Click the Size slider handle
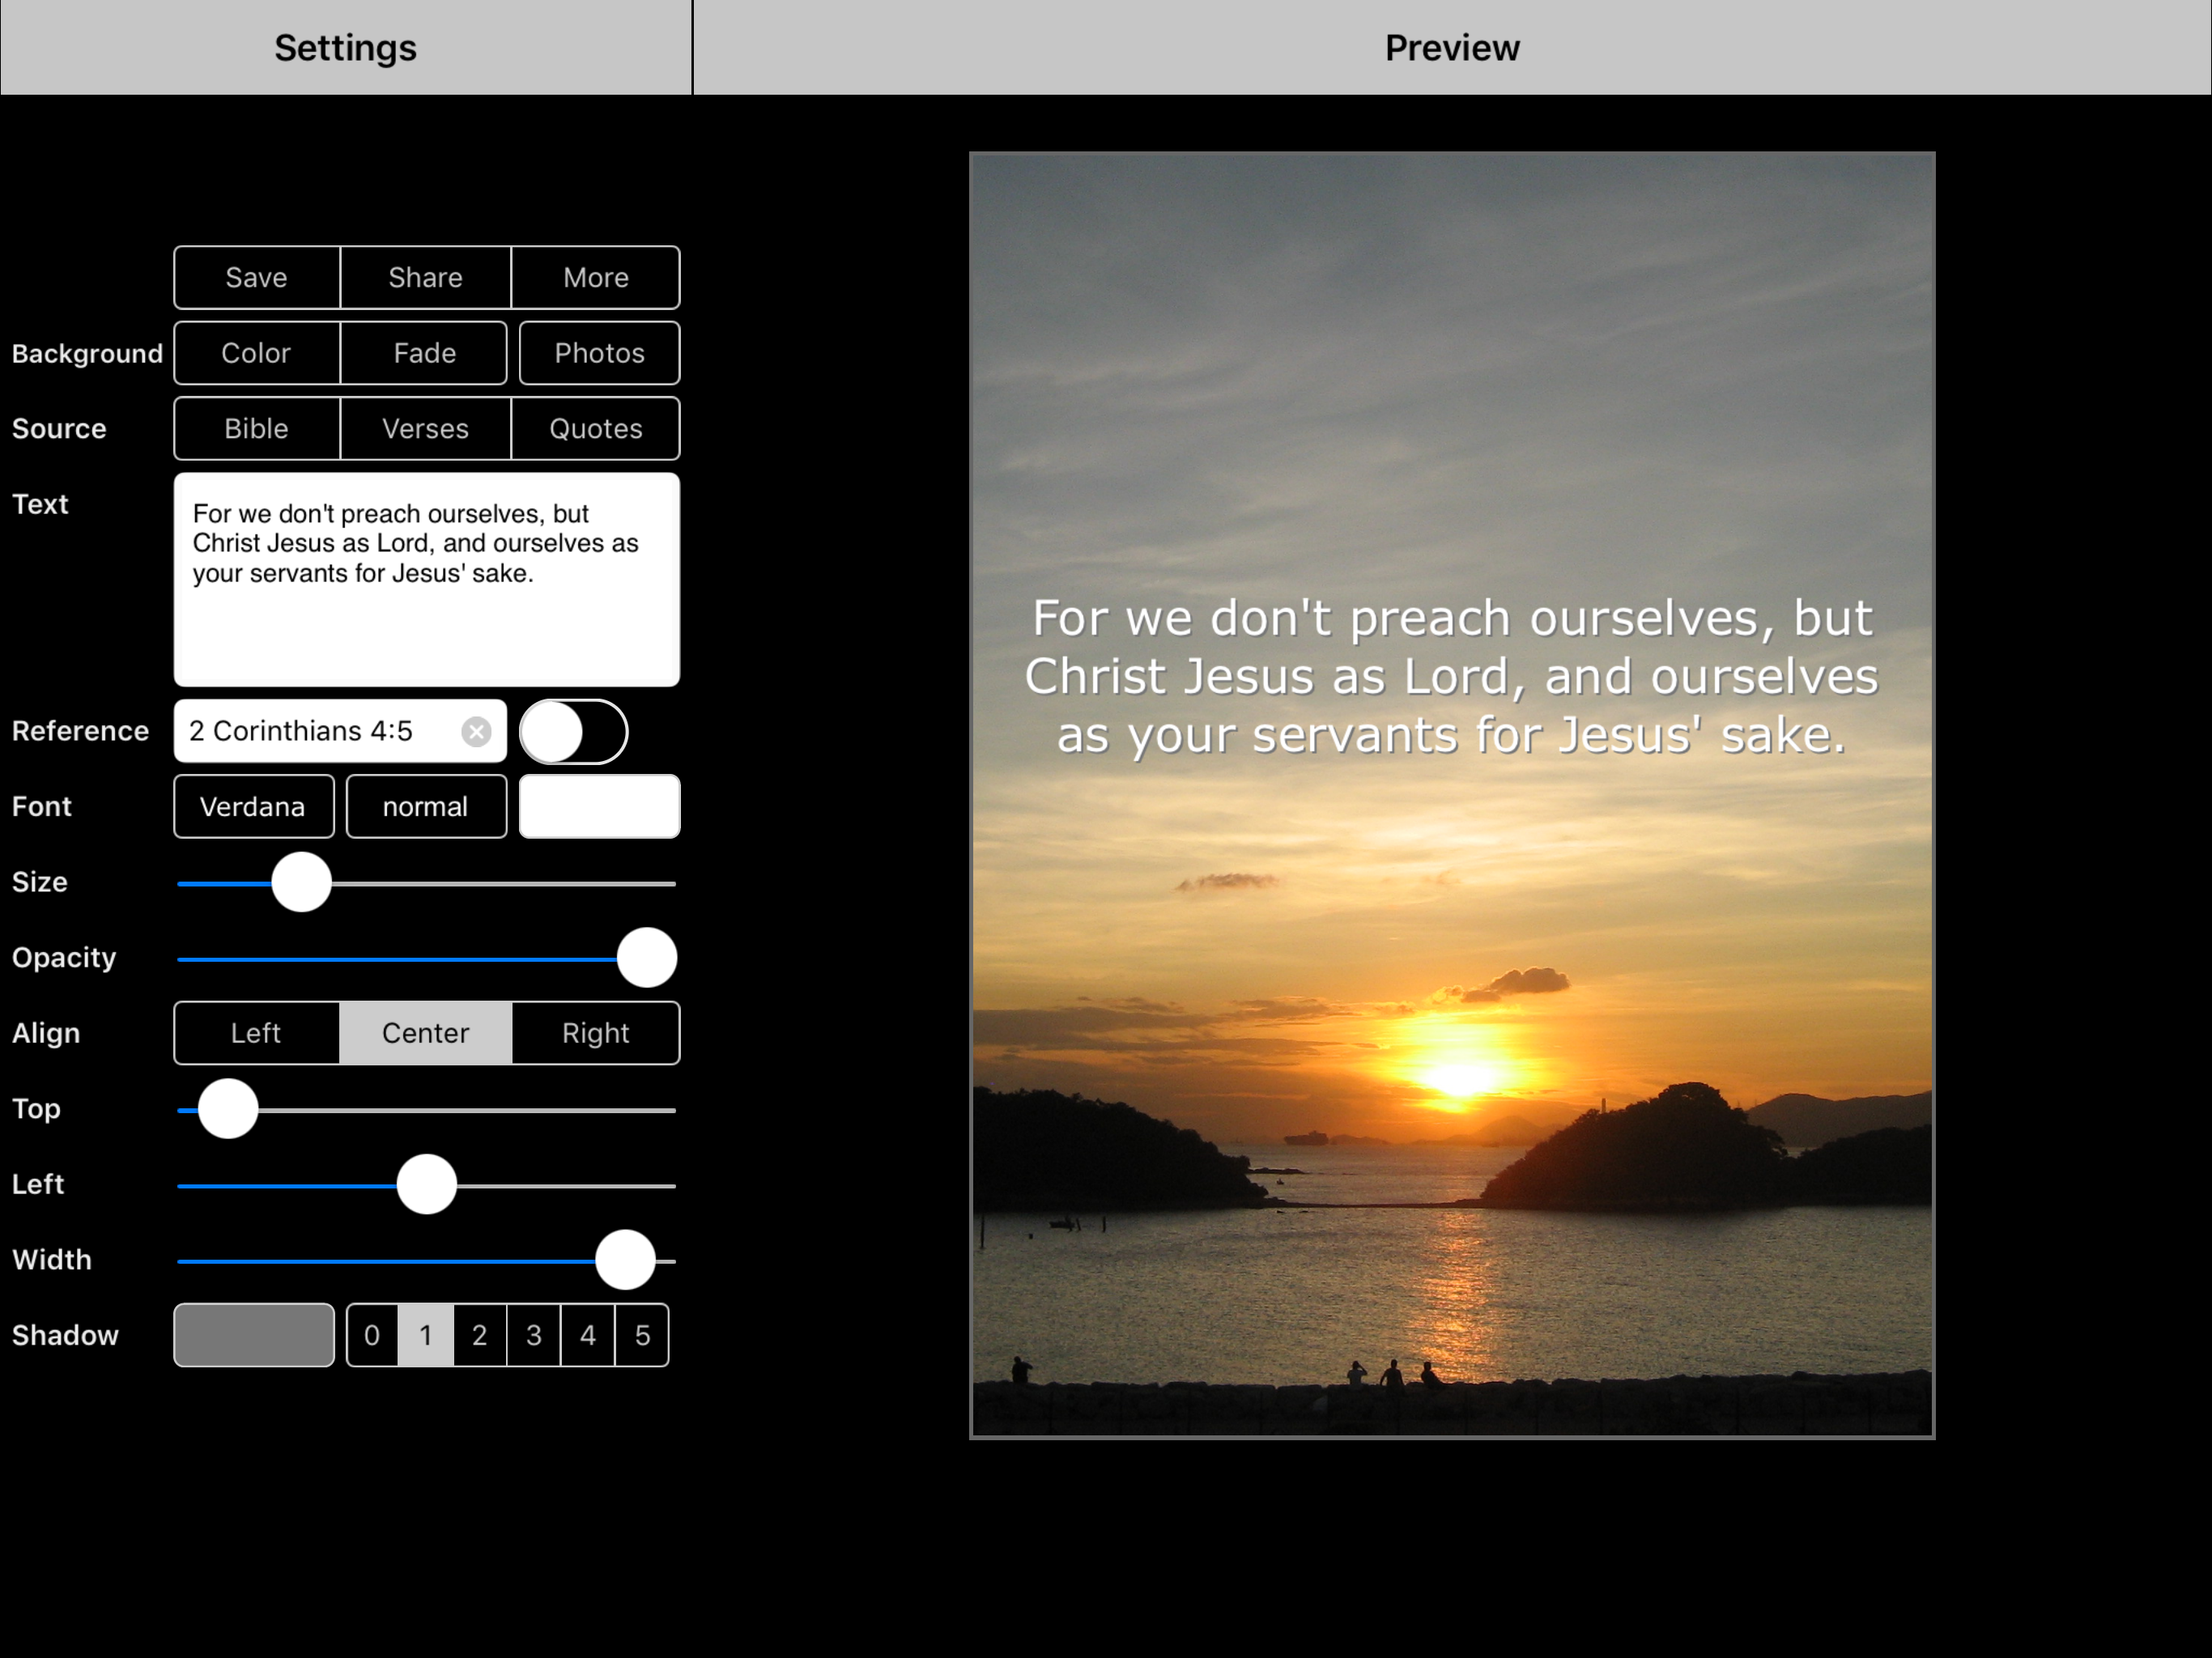 click(301, 883)
